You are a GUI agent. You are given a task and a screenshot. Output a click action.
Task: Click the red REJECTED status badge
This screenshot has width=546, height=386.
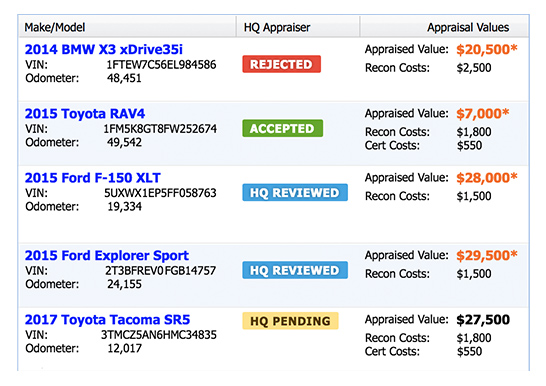pos(281,64)
